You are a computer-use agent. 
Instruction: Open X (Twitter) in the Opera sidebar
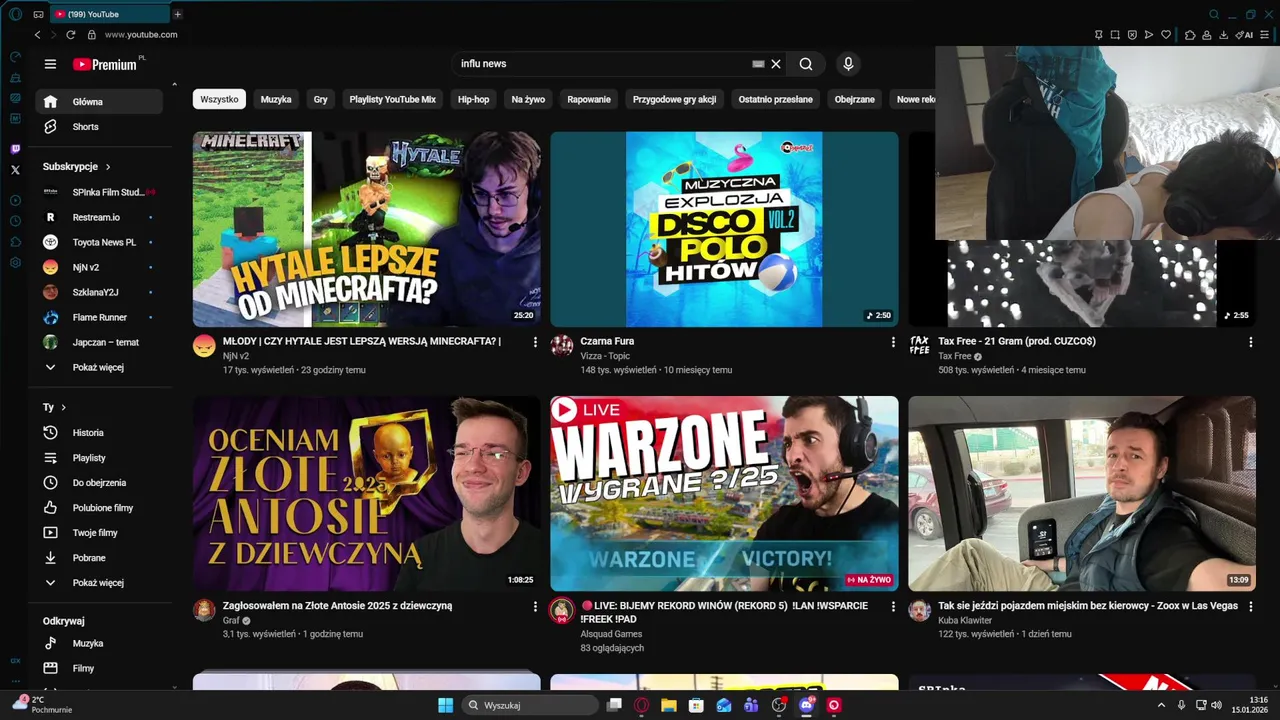tap(15, 170)
